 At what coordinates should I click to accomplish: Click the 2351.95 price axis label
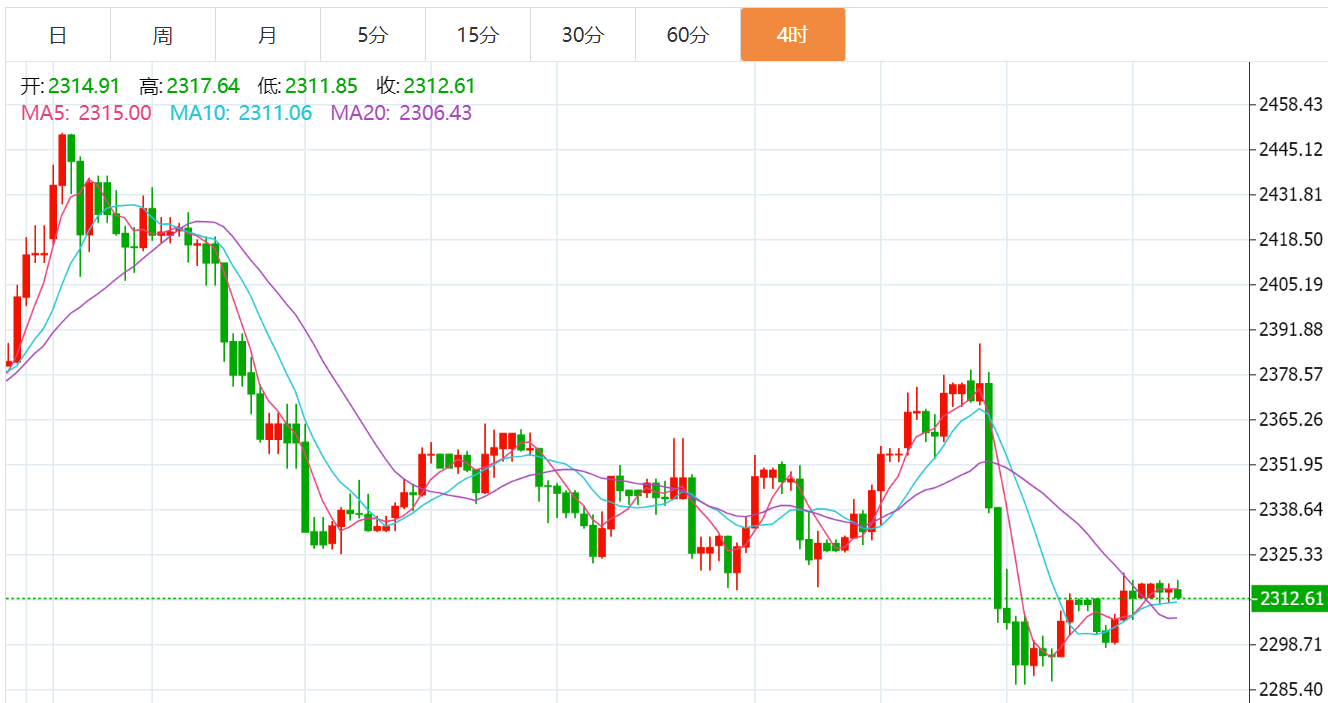(x=1291, y=464)
